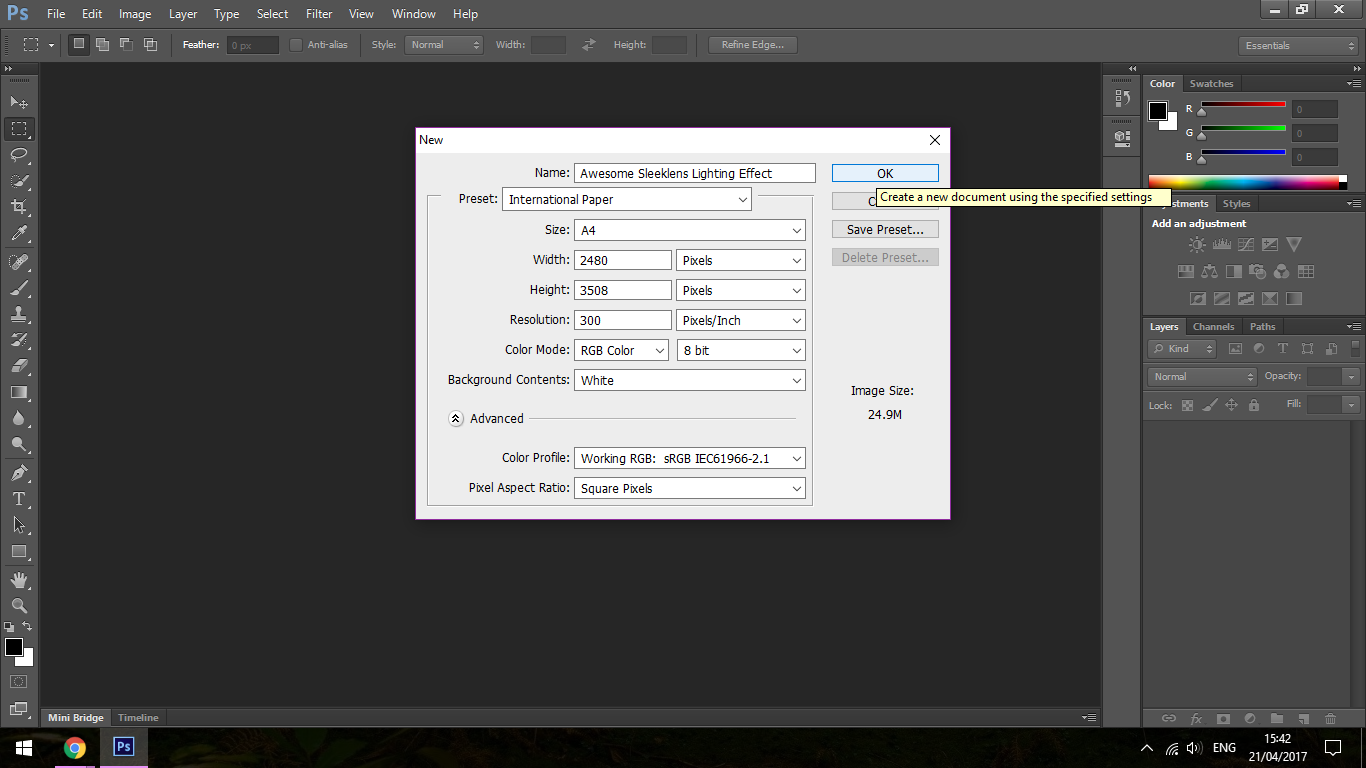Screen dimensions: 1366x768
Task: Select the Lasso tool
Action: [x=19, y=155]
